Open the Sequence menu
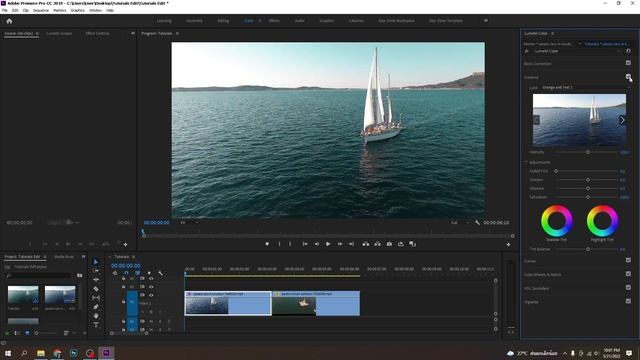The image size is (640, 360). [40, 10]
